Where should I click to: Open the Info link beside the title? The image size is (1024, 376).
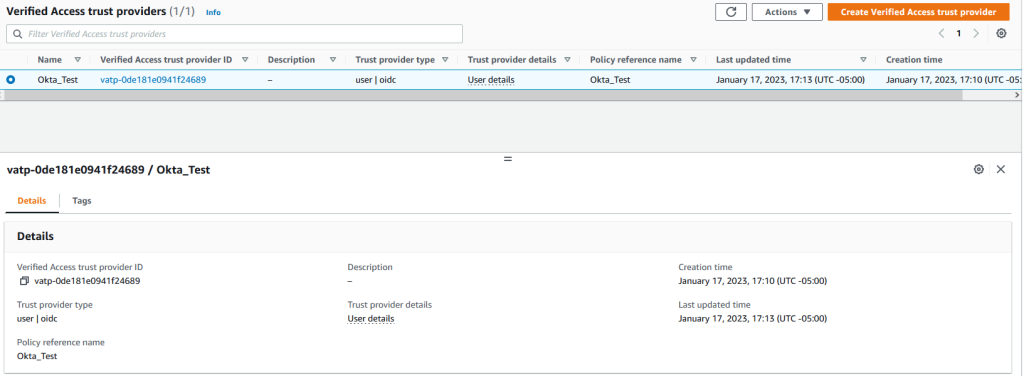[213, 12]
